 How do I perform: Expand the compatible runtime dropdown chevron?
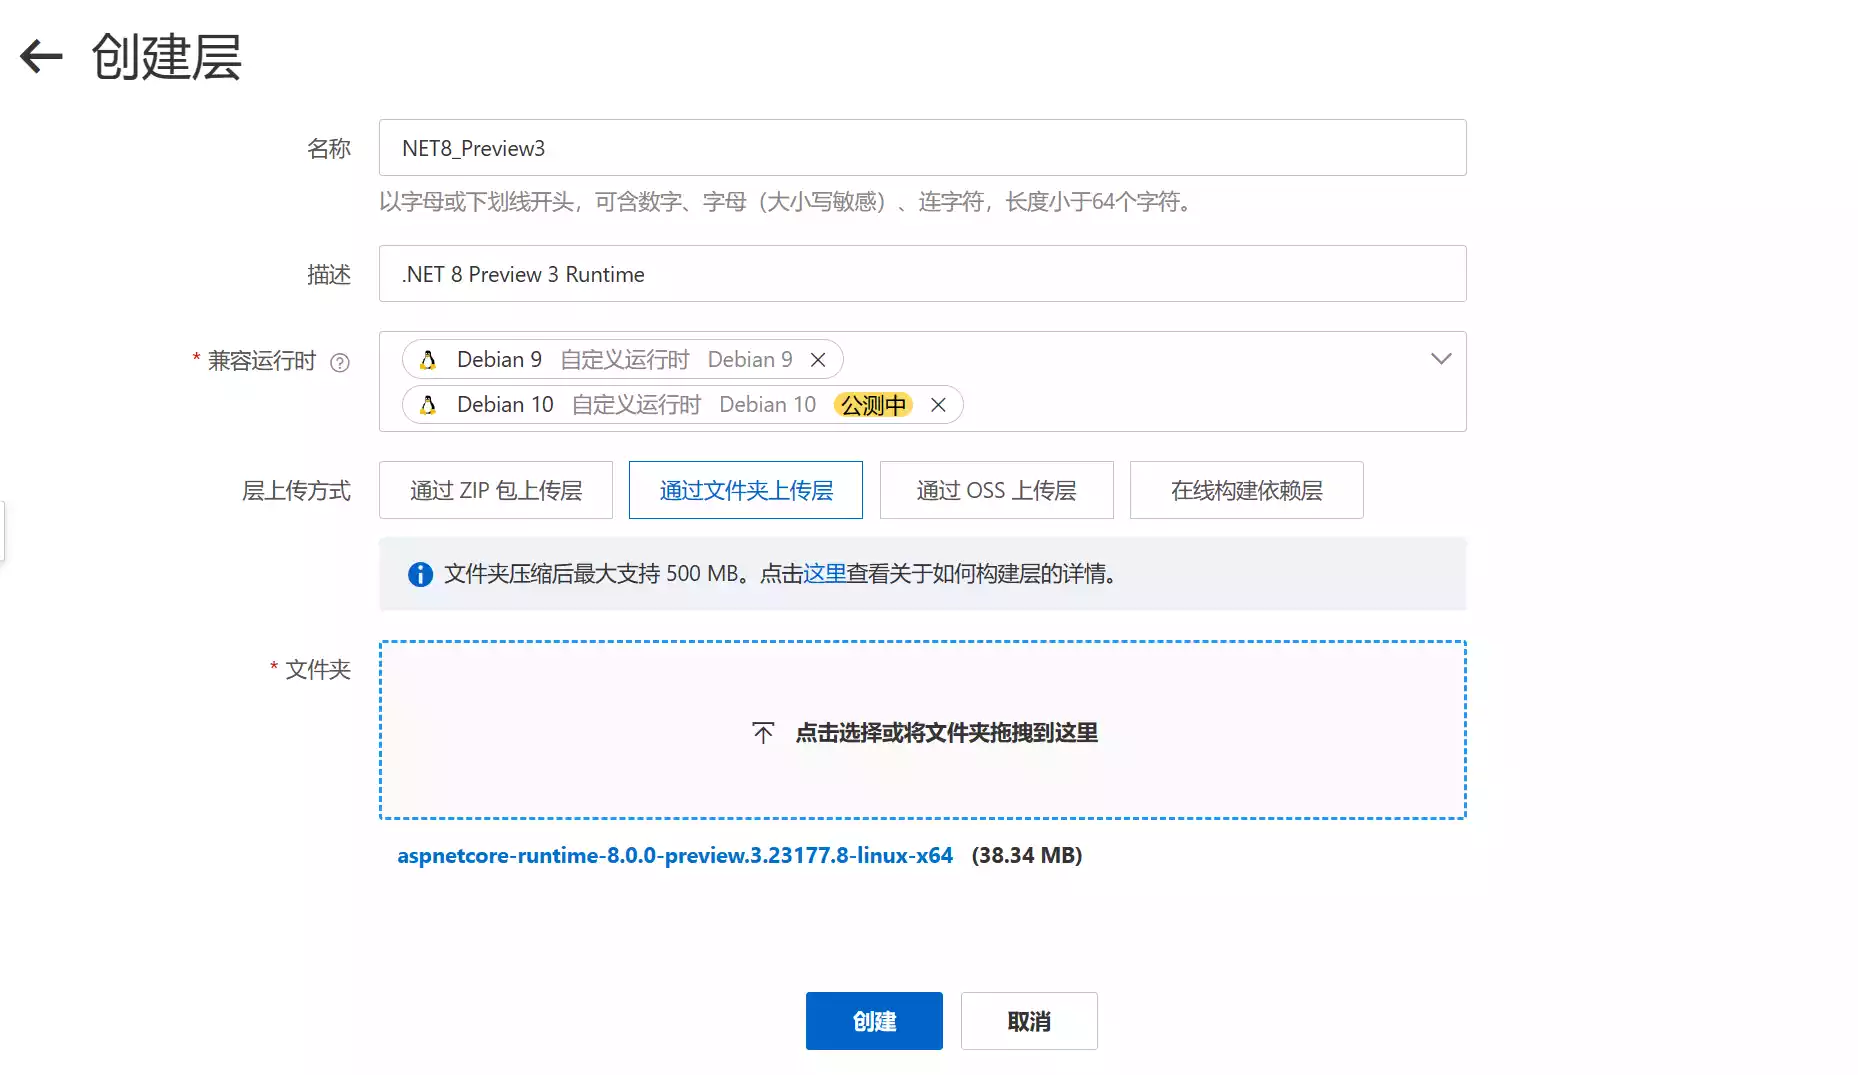1441,359
